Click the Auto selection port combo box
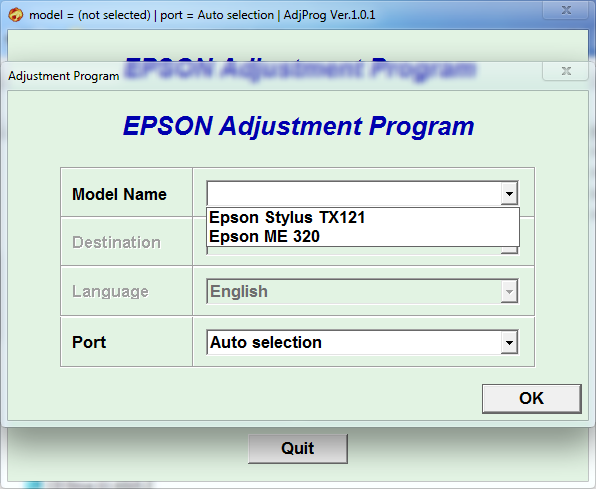 [x=362, y=342]
